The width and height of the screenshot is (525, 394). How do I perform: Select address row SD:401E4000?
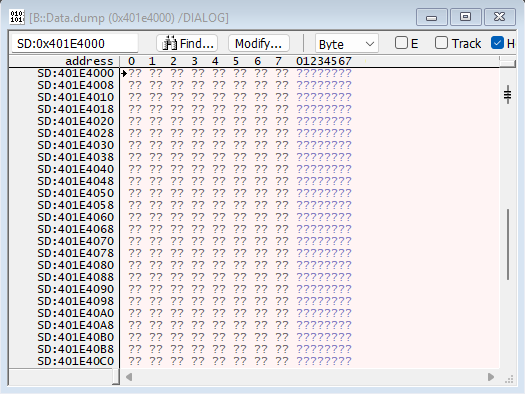coord(76,73)
